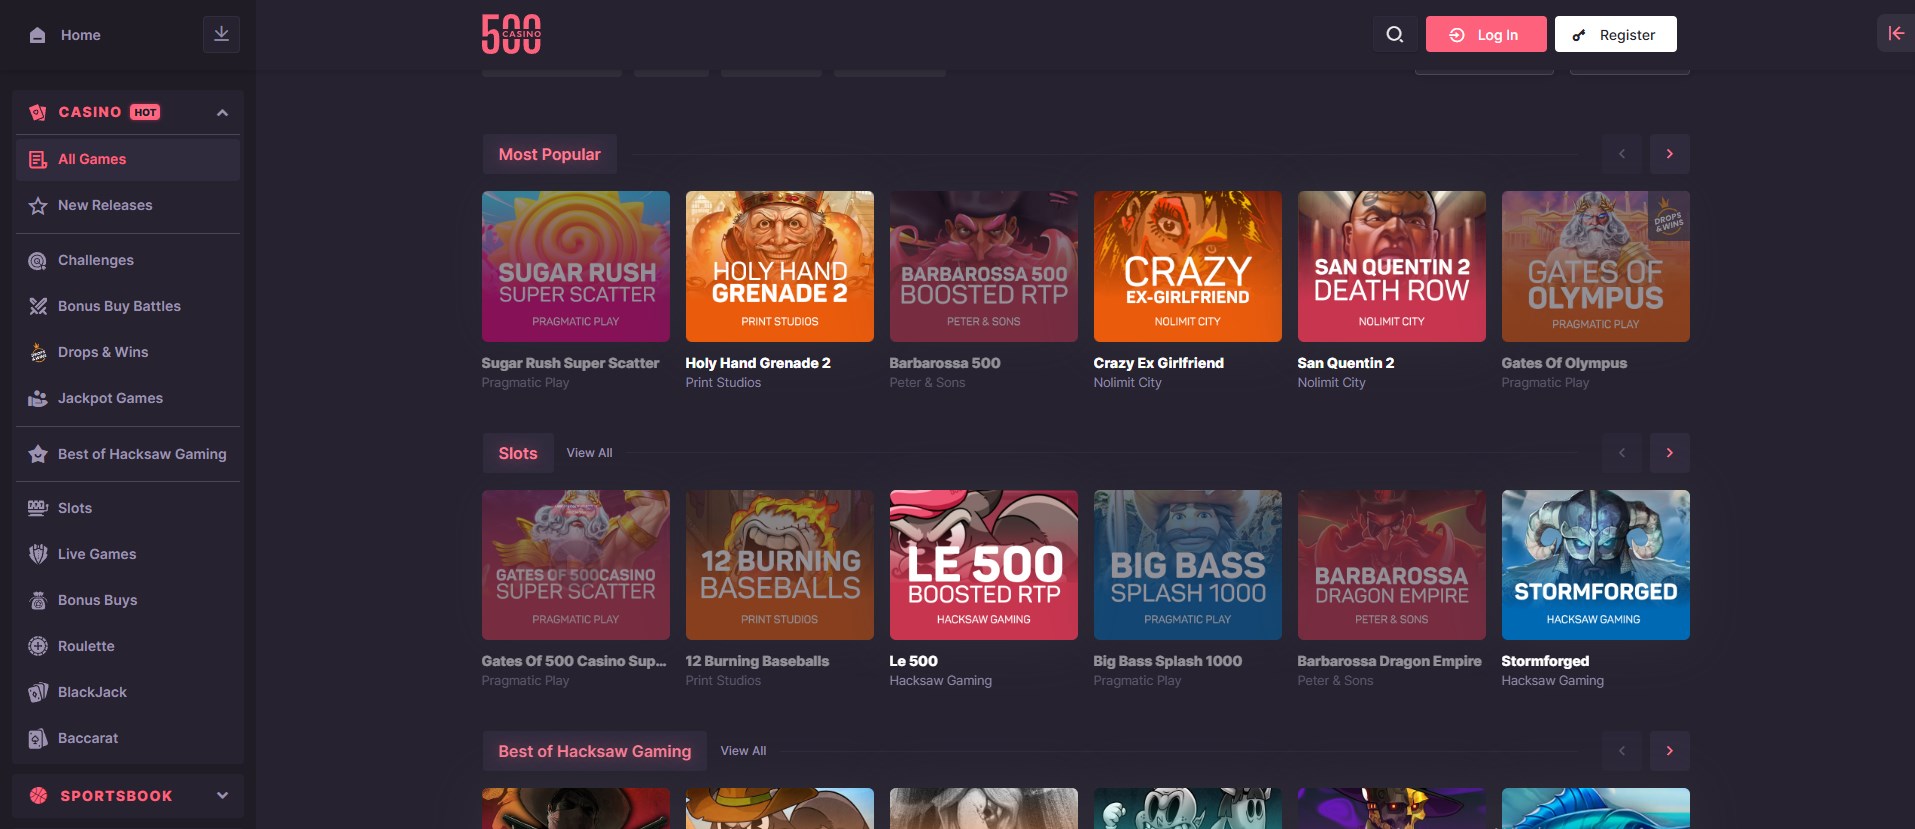This screenshot has width=1915, height=829.
Task: Open Crazy Ex-Girlfriend game thumbnail
Action: click(1188, 266)
